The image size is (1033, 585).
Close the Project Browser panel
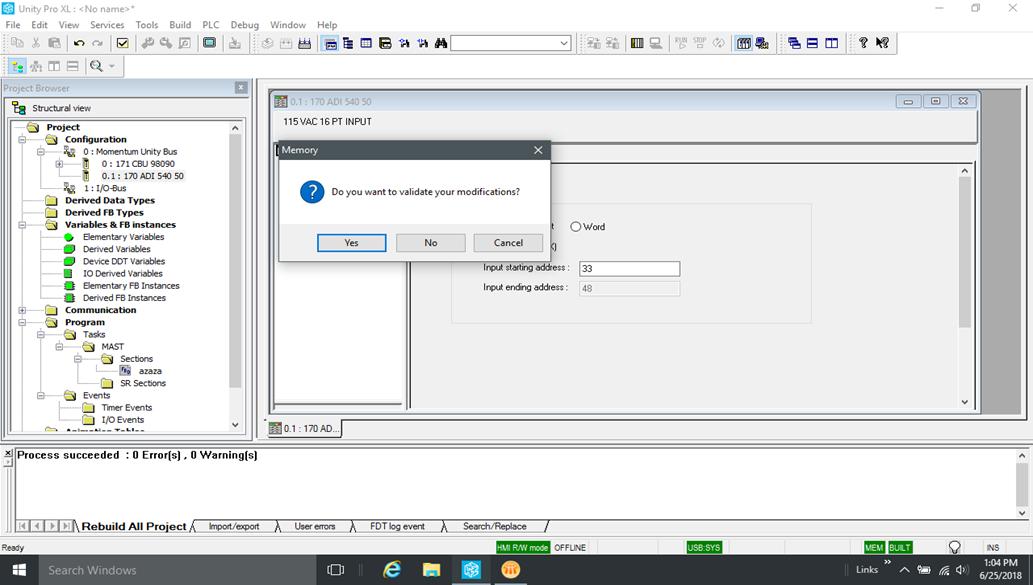(241, 87)
